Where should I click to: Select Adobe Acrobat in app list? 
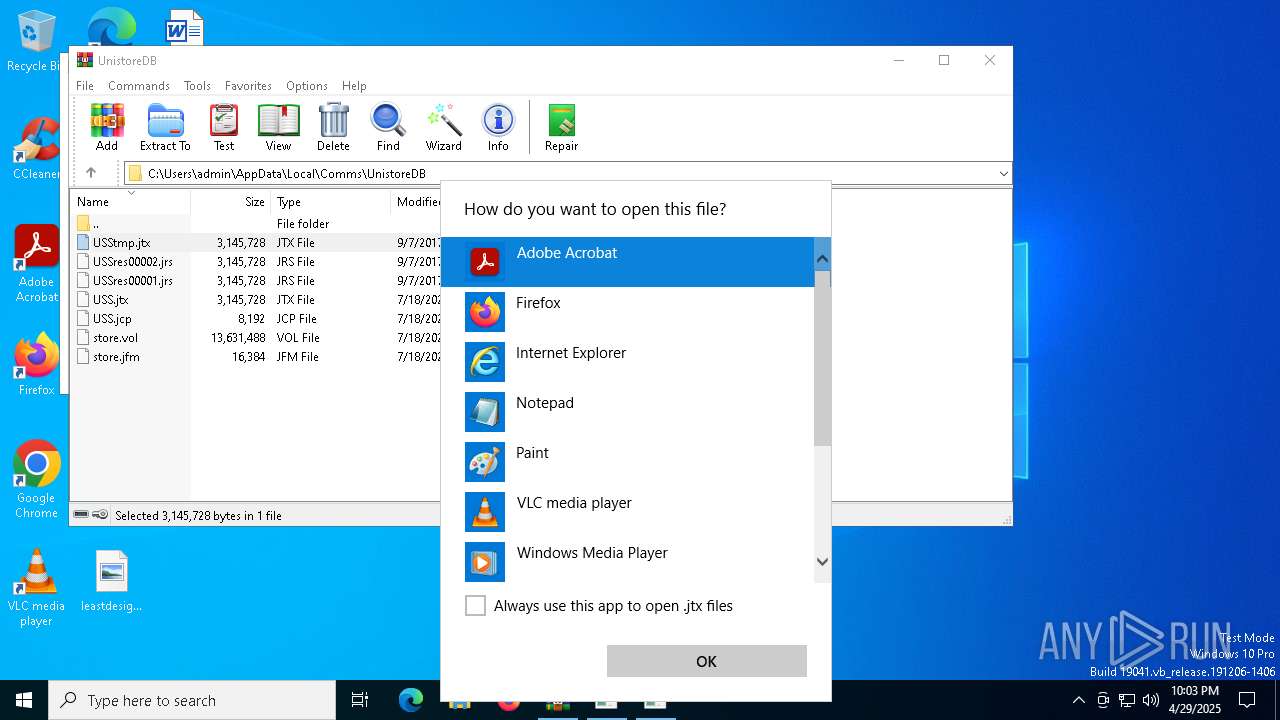(x=627, y=262)
